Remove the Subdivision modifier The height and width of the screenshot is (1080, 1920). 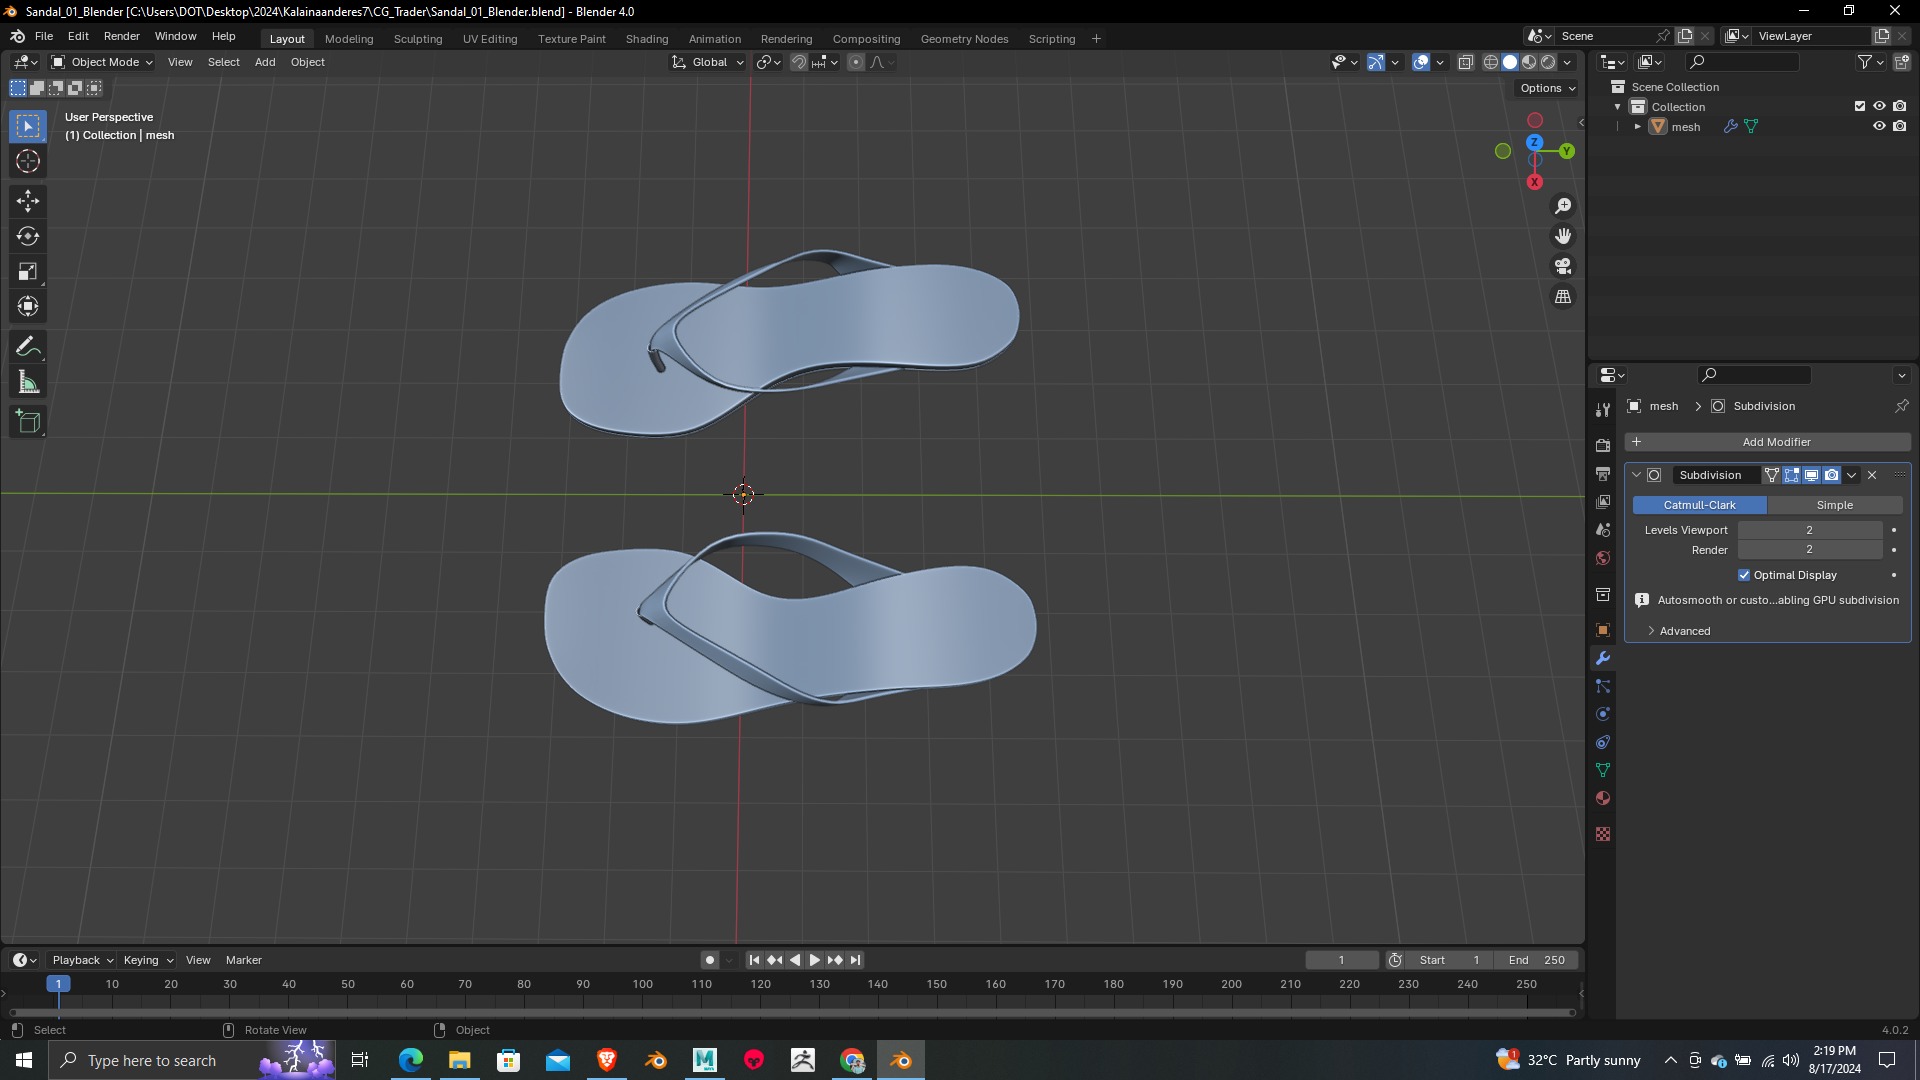pos(1872,475)
